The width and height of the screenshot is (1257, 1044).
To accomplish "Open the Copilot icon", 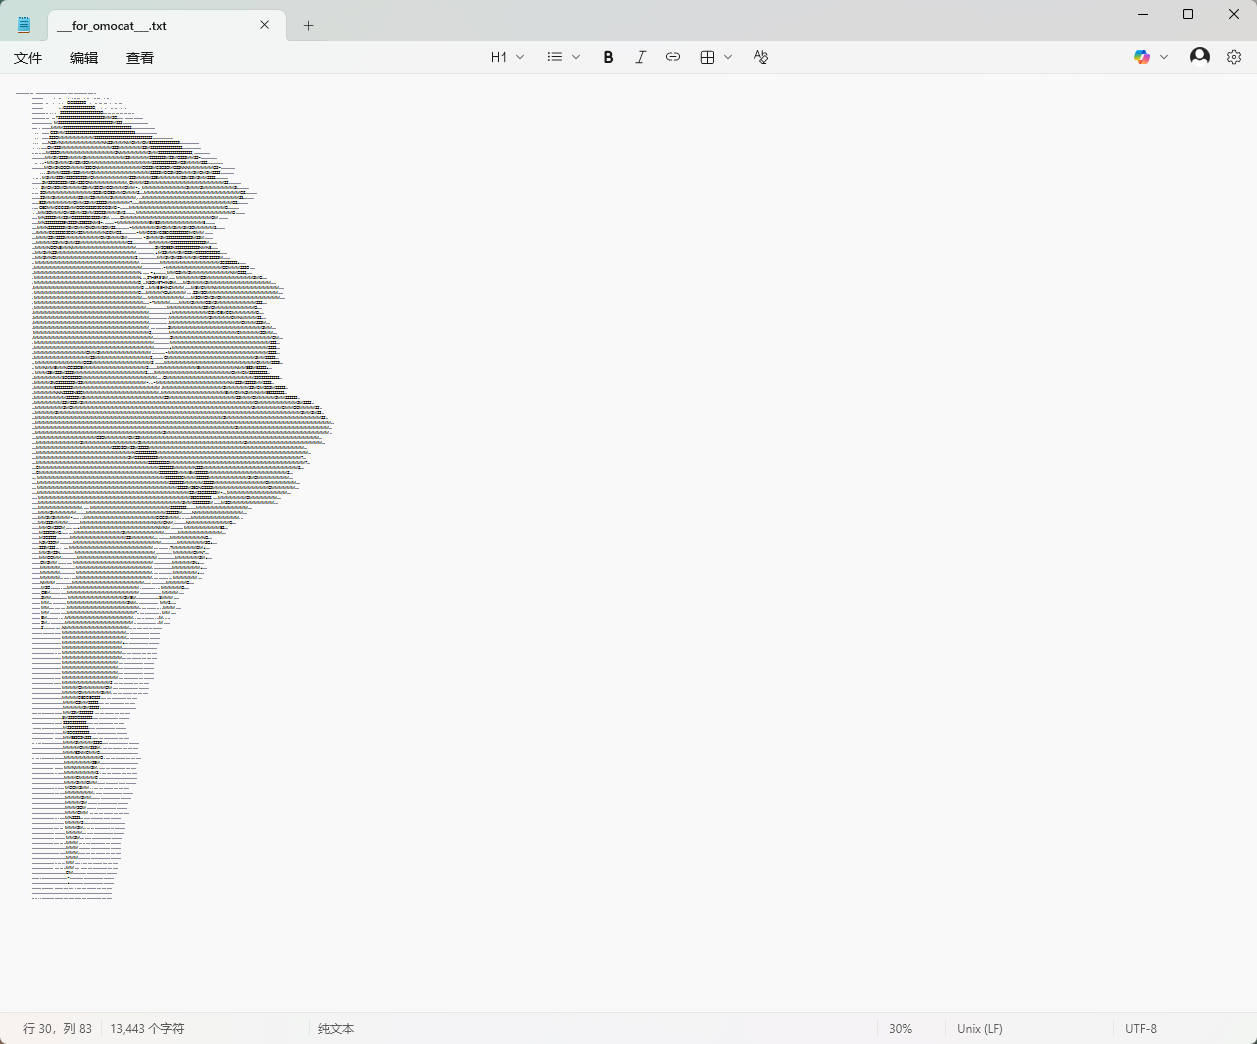I will tap(1142, 57).
